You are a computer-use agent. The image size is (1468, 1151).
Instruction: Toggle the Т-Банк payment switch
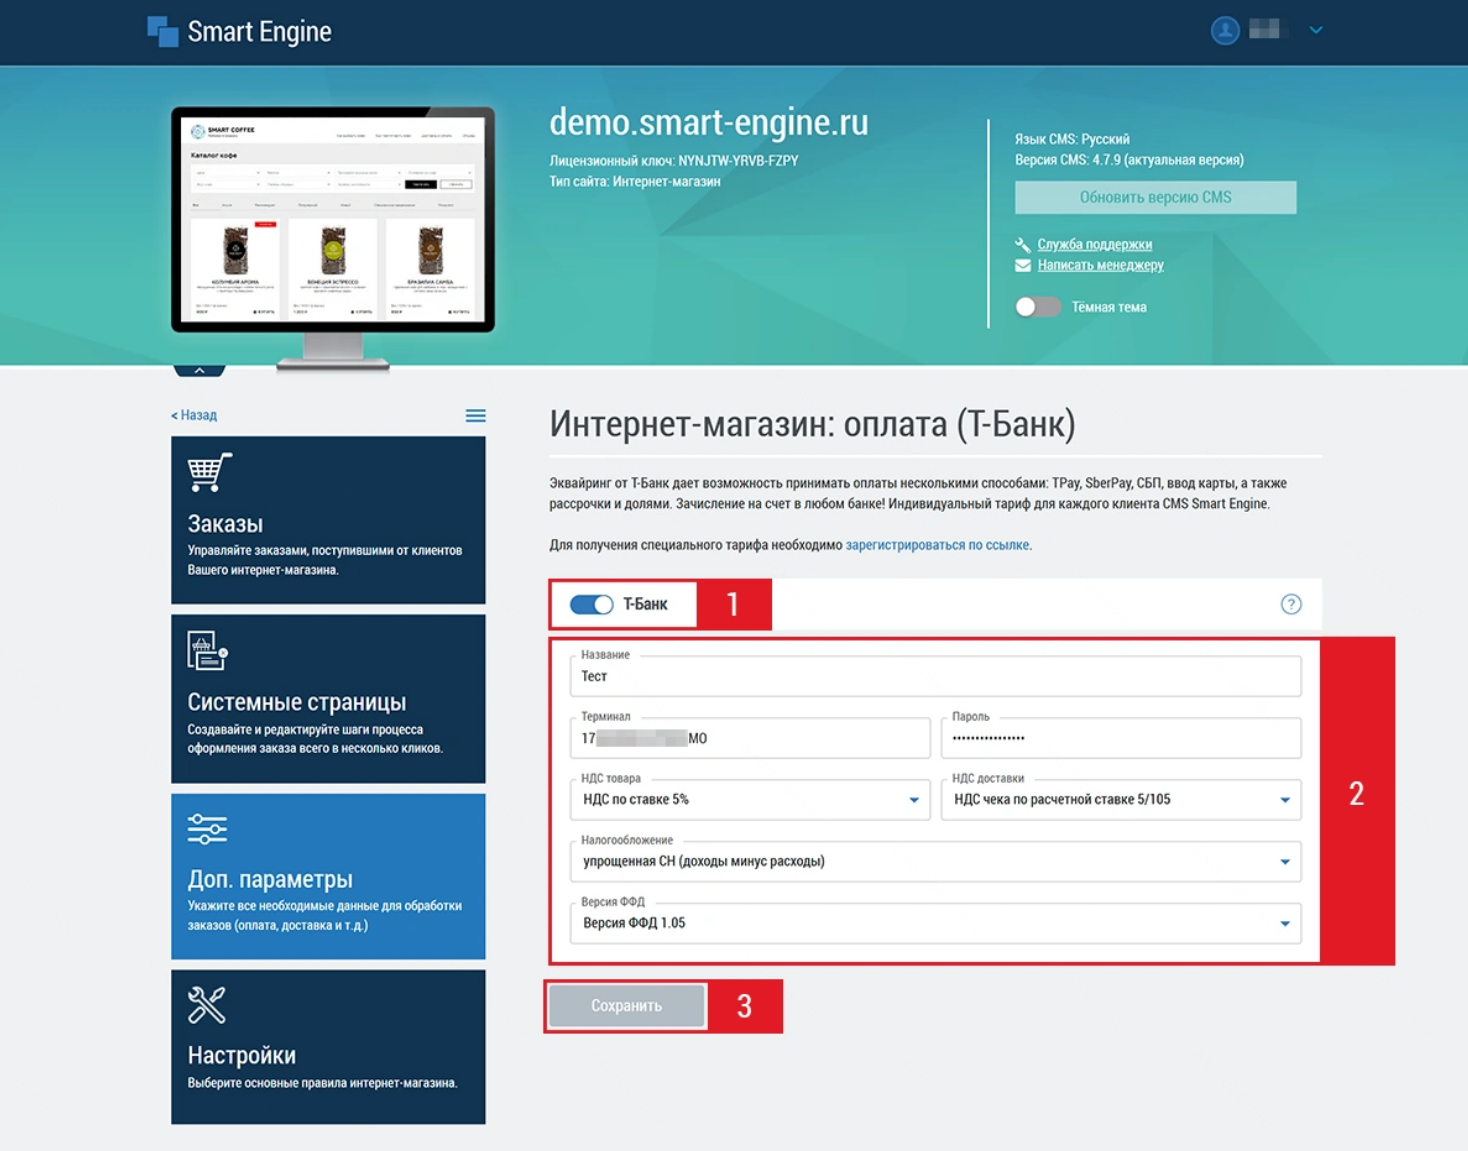tap(591, 604)
